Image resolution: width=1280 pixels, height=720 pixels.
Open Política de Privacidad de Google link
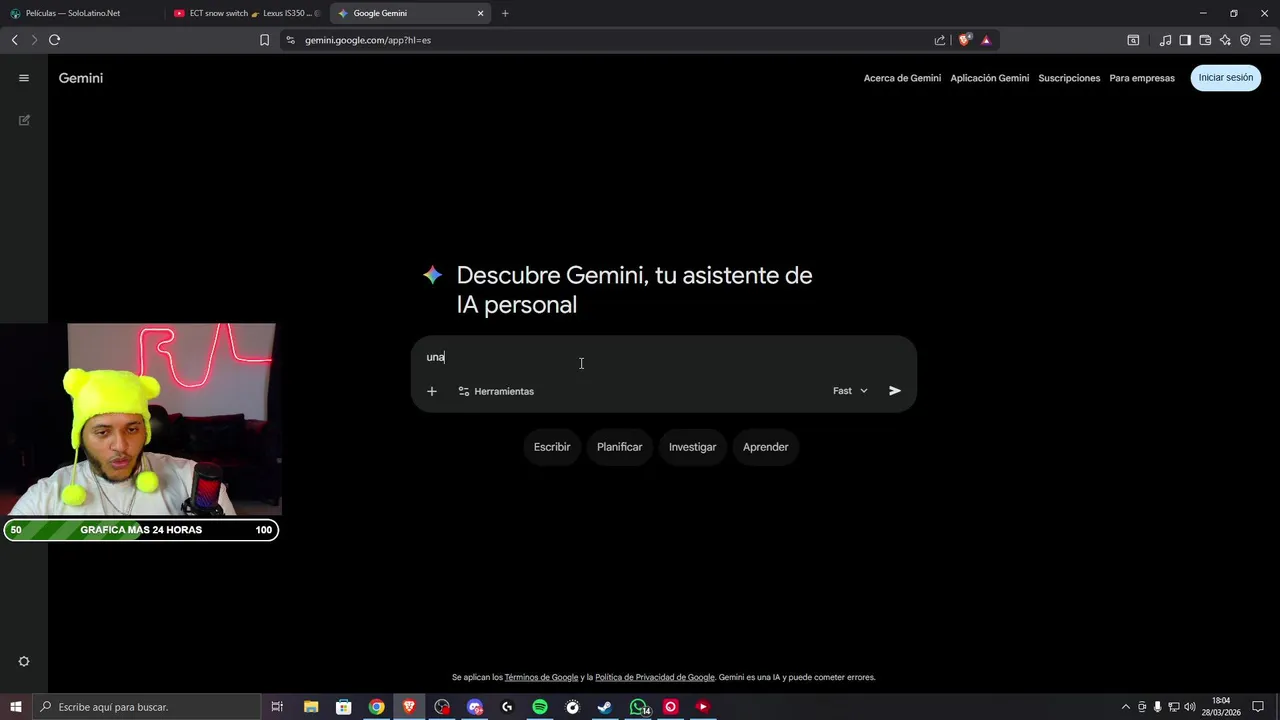pos(655,677)
